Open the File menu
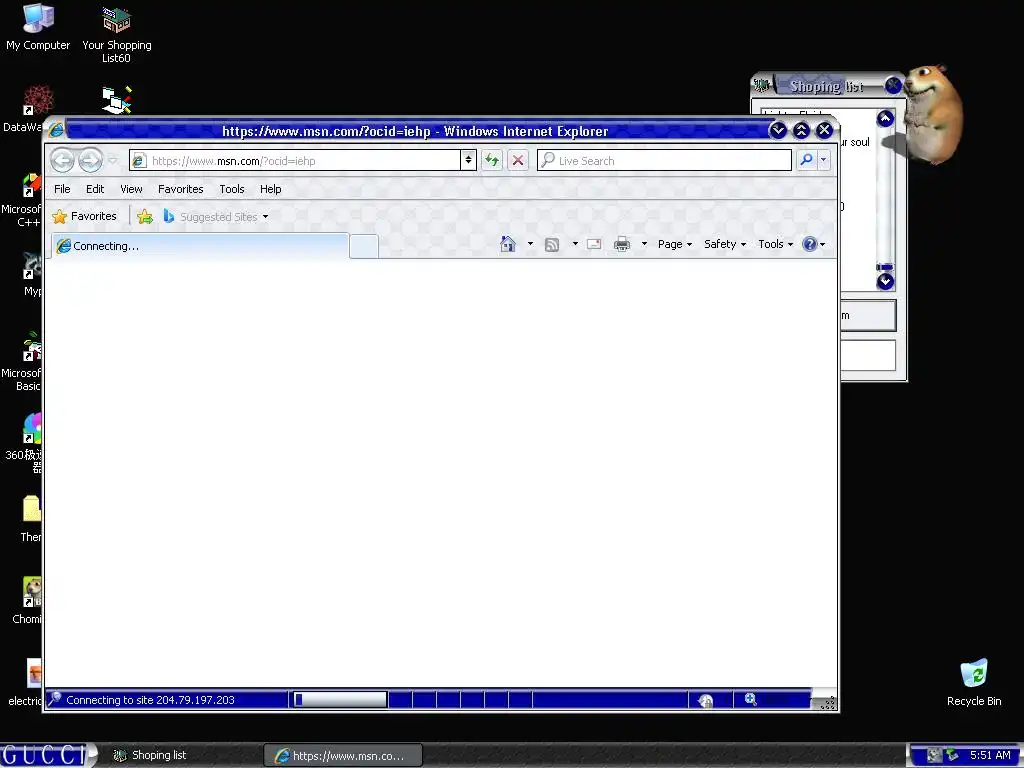Image resolution: width=1024 pixels, height=768 pixels. tap(62, 189)
